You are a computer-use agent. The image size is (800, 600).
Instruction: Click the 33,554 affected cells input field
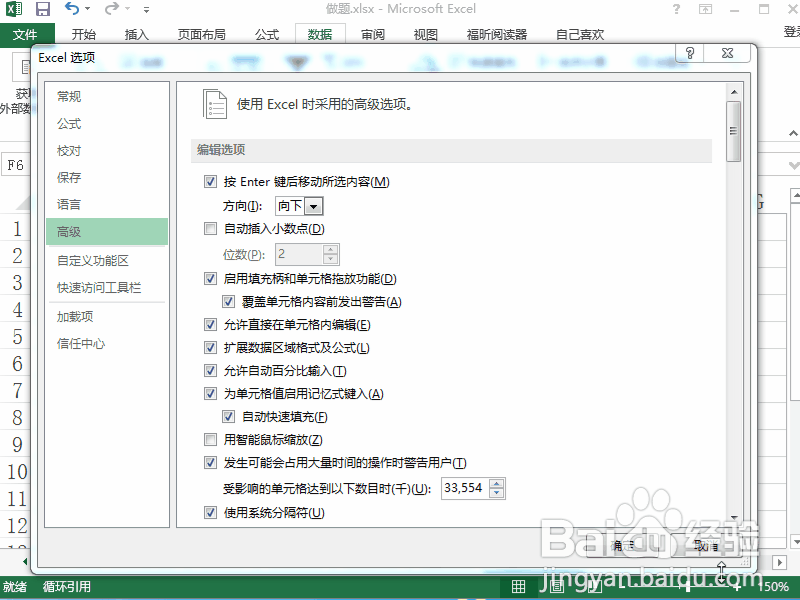465,488
